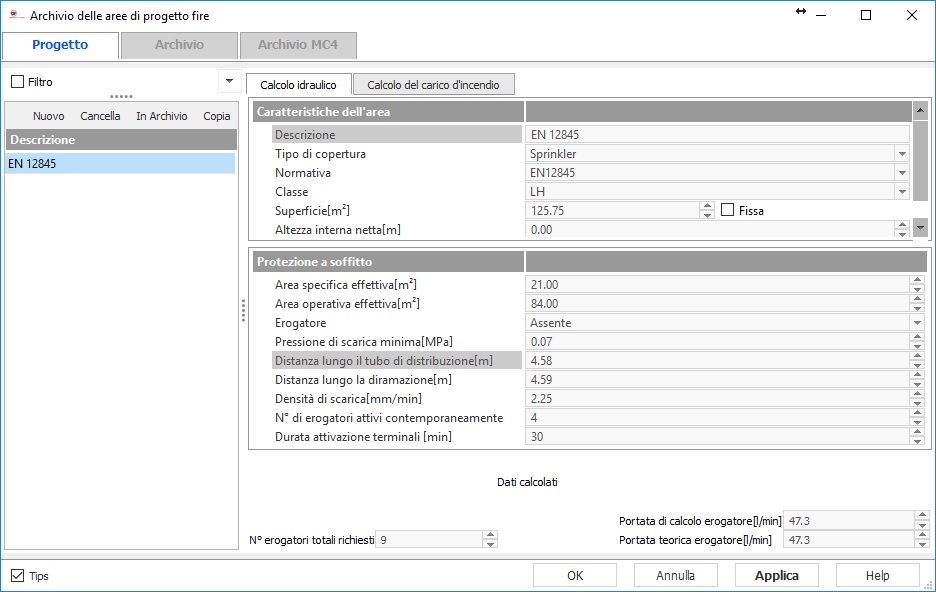Viewport: 936px width, 592px height.
Task: Click the Nuovo toolbar button
Action: [x=48, y=116]
